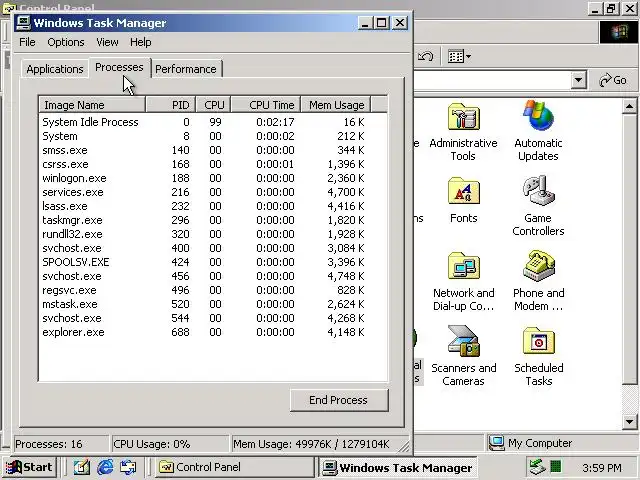Open the Administrative Tools icon in Control Panel

click(463, 131)
